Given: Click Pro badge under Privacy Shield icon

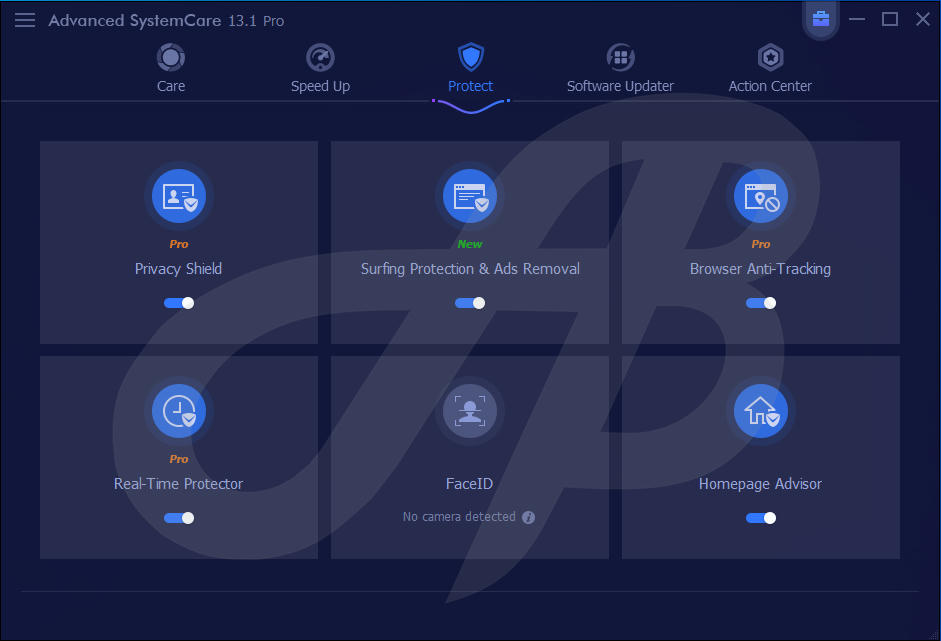Looking at the screenshot, I should point(179,244).
